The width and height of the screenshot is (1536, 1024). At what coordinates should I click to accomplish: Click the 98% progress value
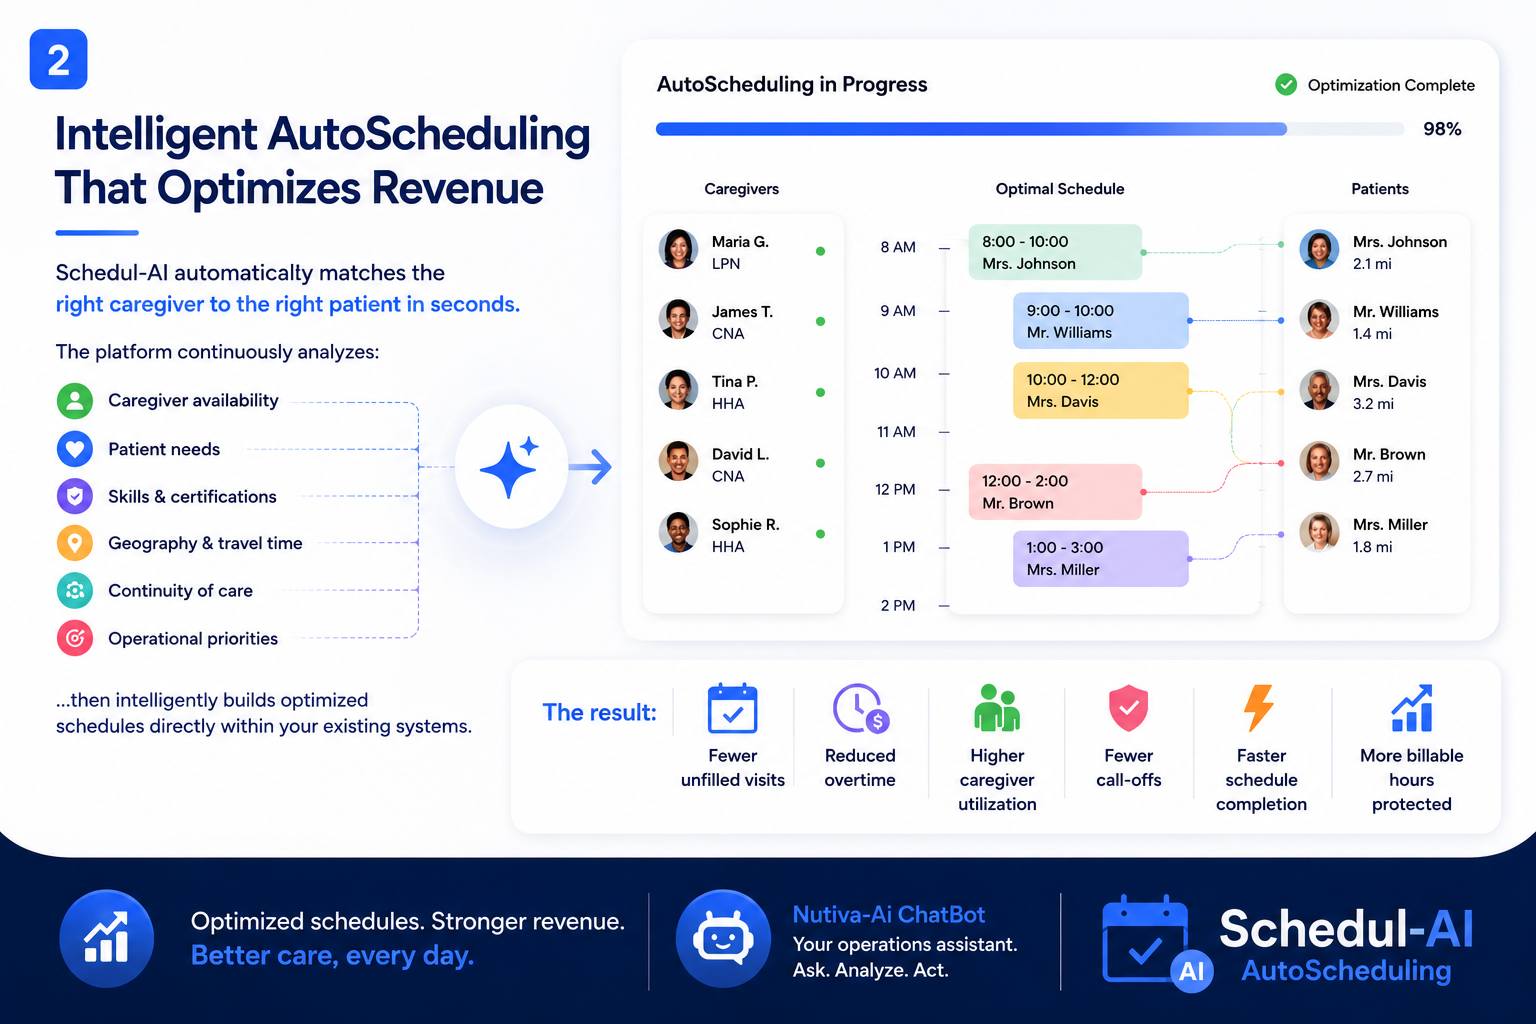(1442, 129)
